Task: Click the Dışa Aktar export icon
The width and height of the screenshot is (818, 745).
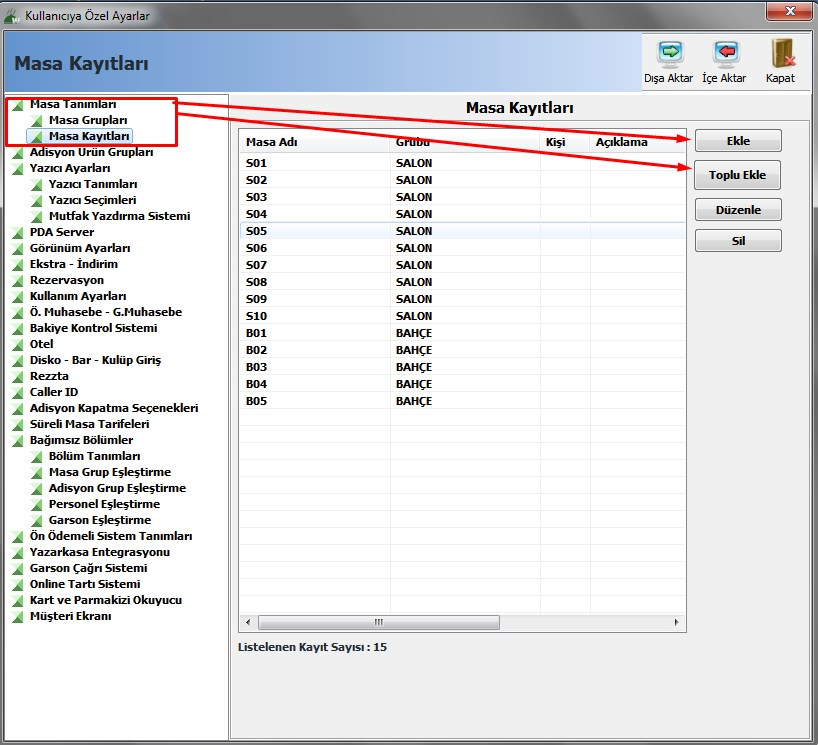Action: pyautogui.click(x=670, y=54)
